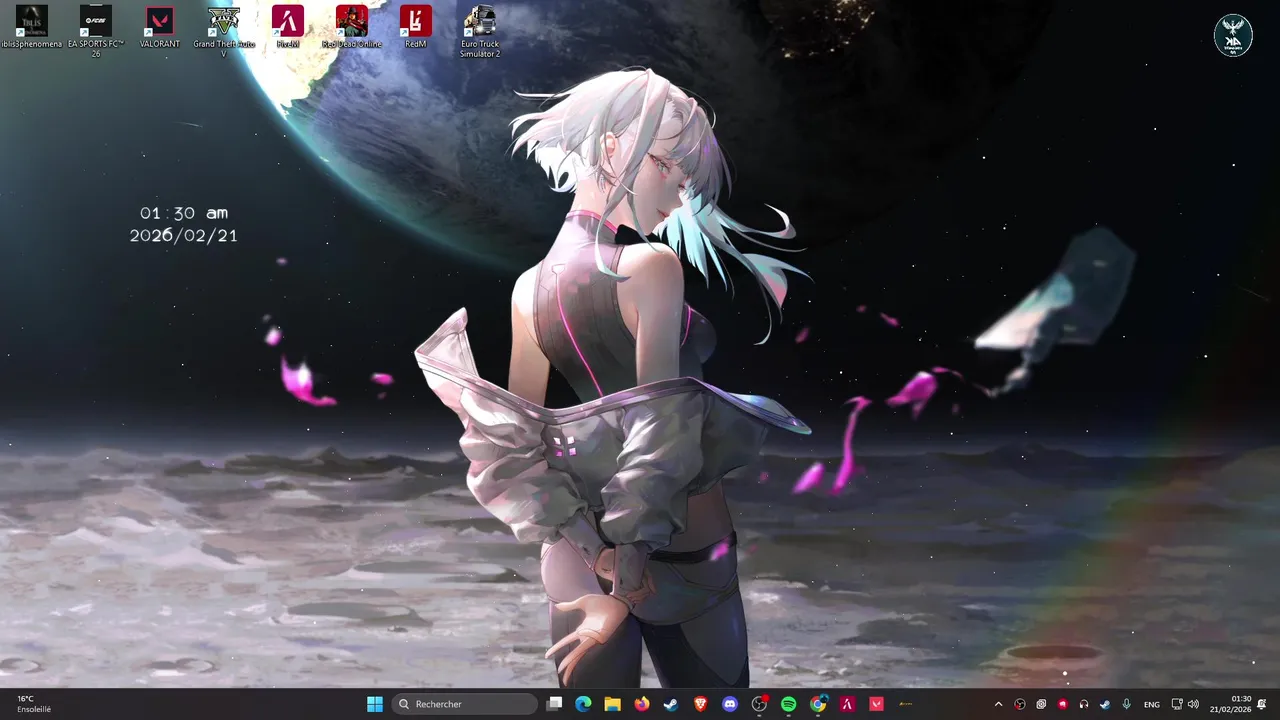The width and height of the screenshot is (1280, 720).
Task: Select Euro Truck Simulator 2 icon
Action: (480, 30)
